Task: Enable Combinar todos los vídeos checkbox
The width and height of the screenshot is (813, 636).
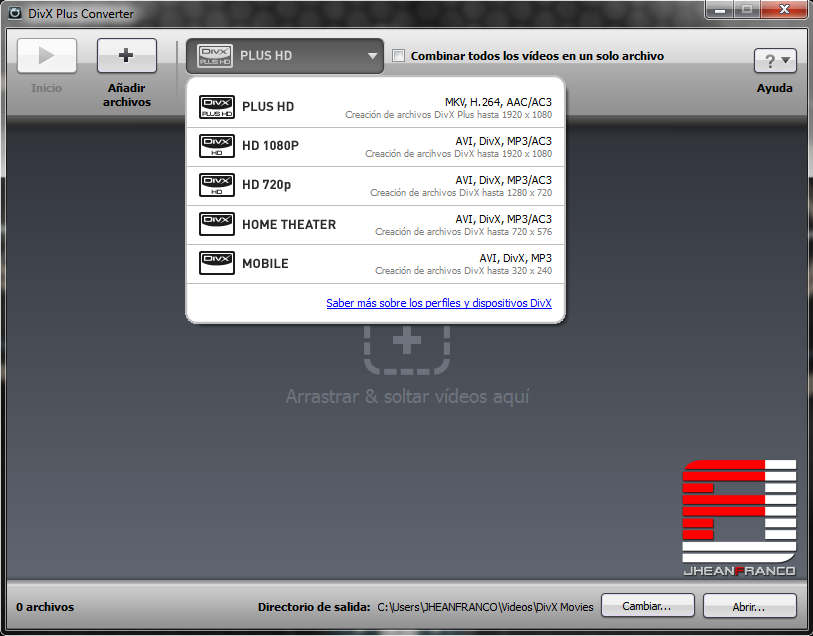Action: pyautogui.click(x=398, y=55)
